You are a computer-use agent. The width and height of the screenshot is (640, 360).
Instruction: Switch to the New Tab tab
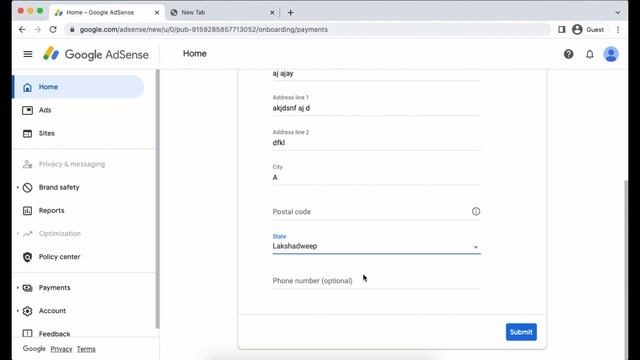222,13
